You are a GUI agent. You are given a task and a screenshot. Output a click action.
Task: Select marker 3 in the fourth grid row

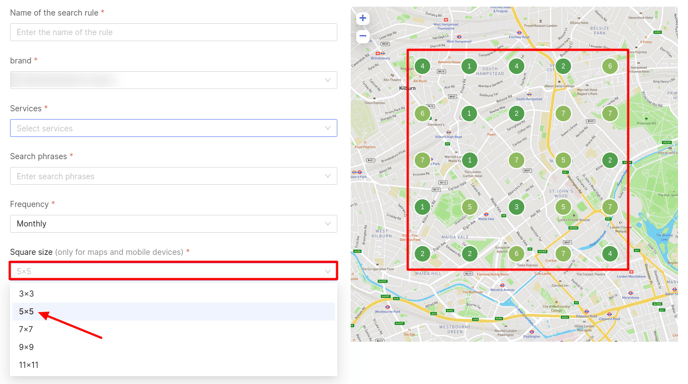(x=516, y=207)
